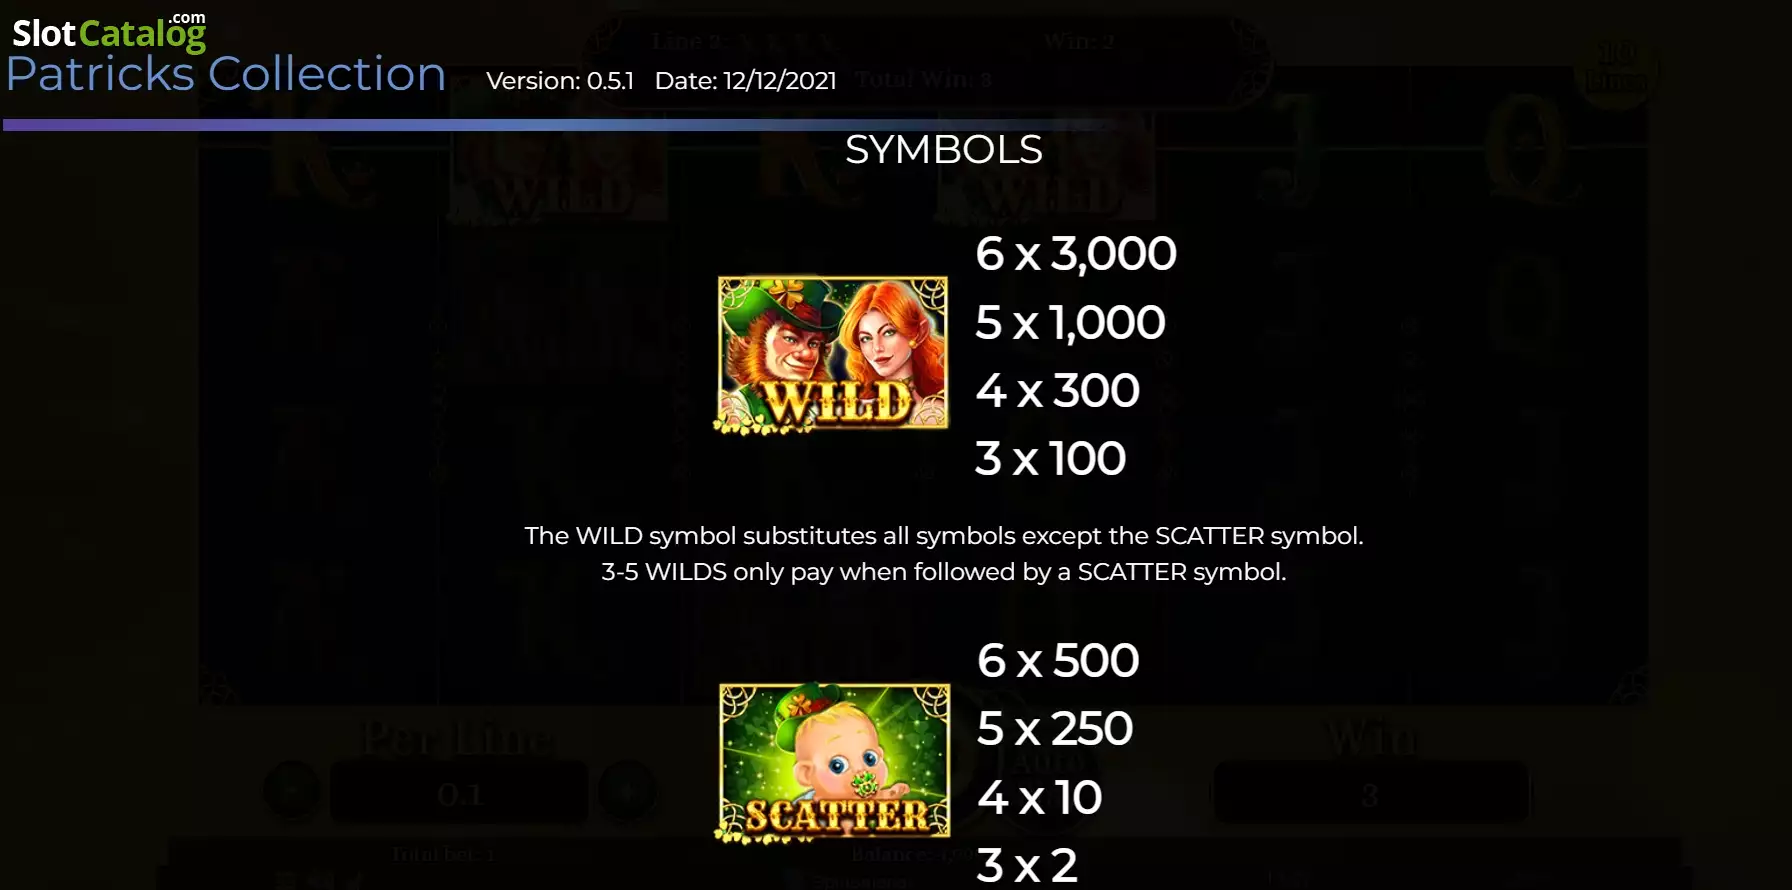
Task: Click the WILD leprechaun symbol image
Action: click(x=832, y=355)
